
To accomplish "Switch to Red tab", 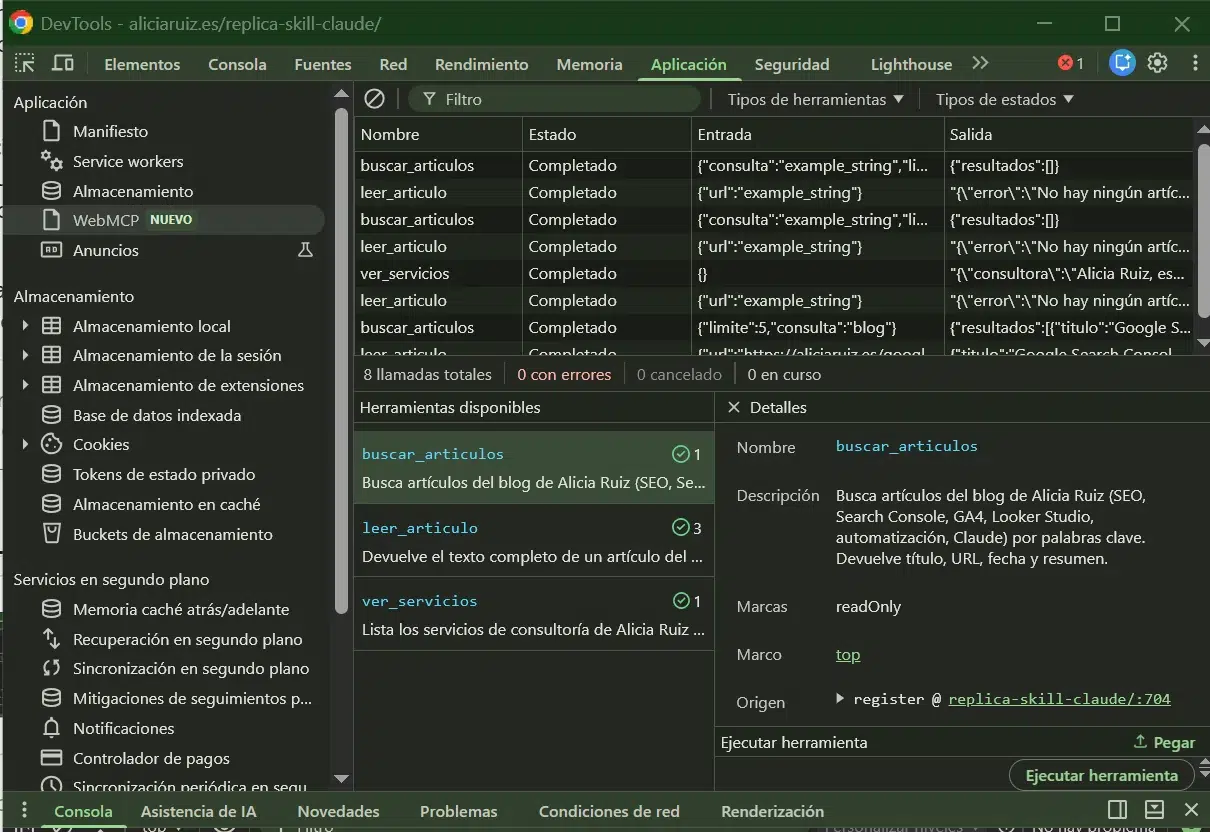I will pos(393,64).
